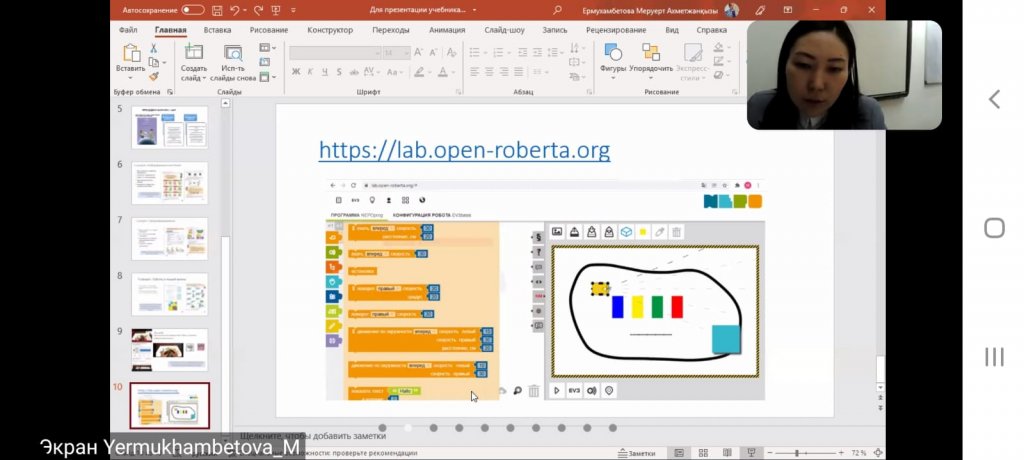This screenshot has height=460, width=1024.
Task: Open the font name combo box
Action: (335, 52)
